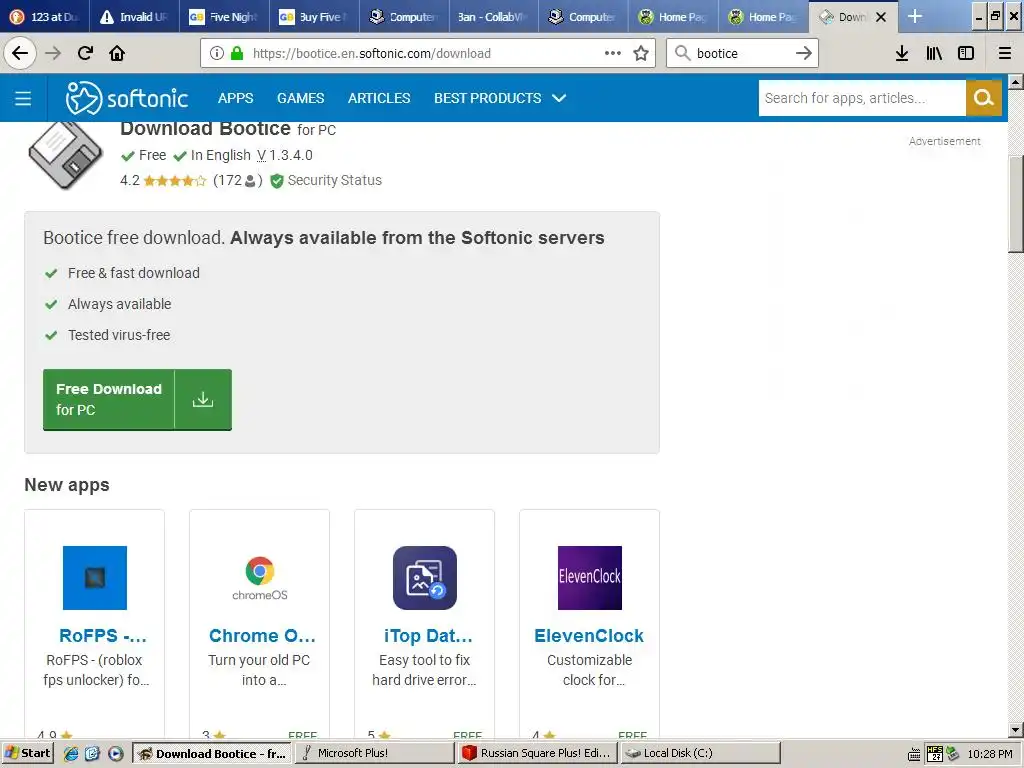This screenshot has height=768, width=1024.
Task: Go to the browser home page
Action: tap(117, 53)
